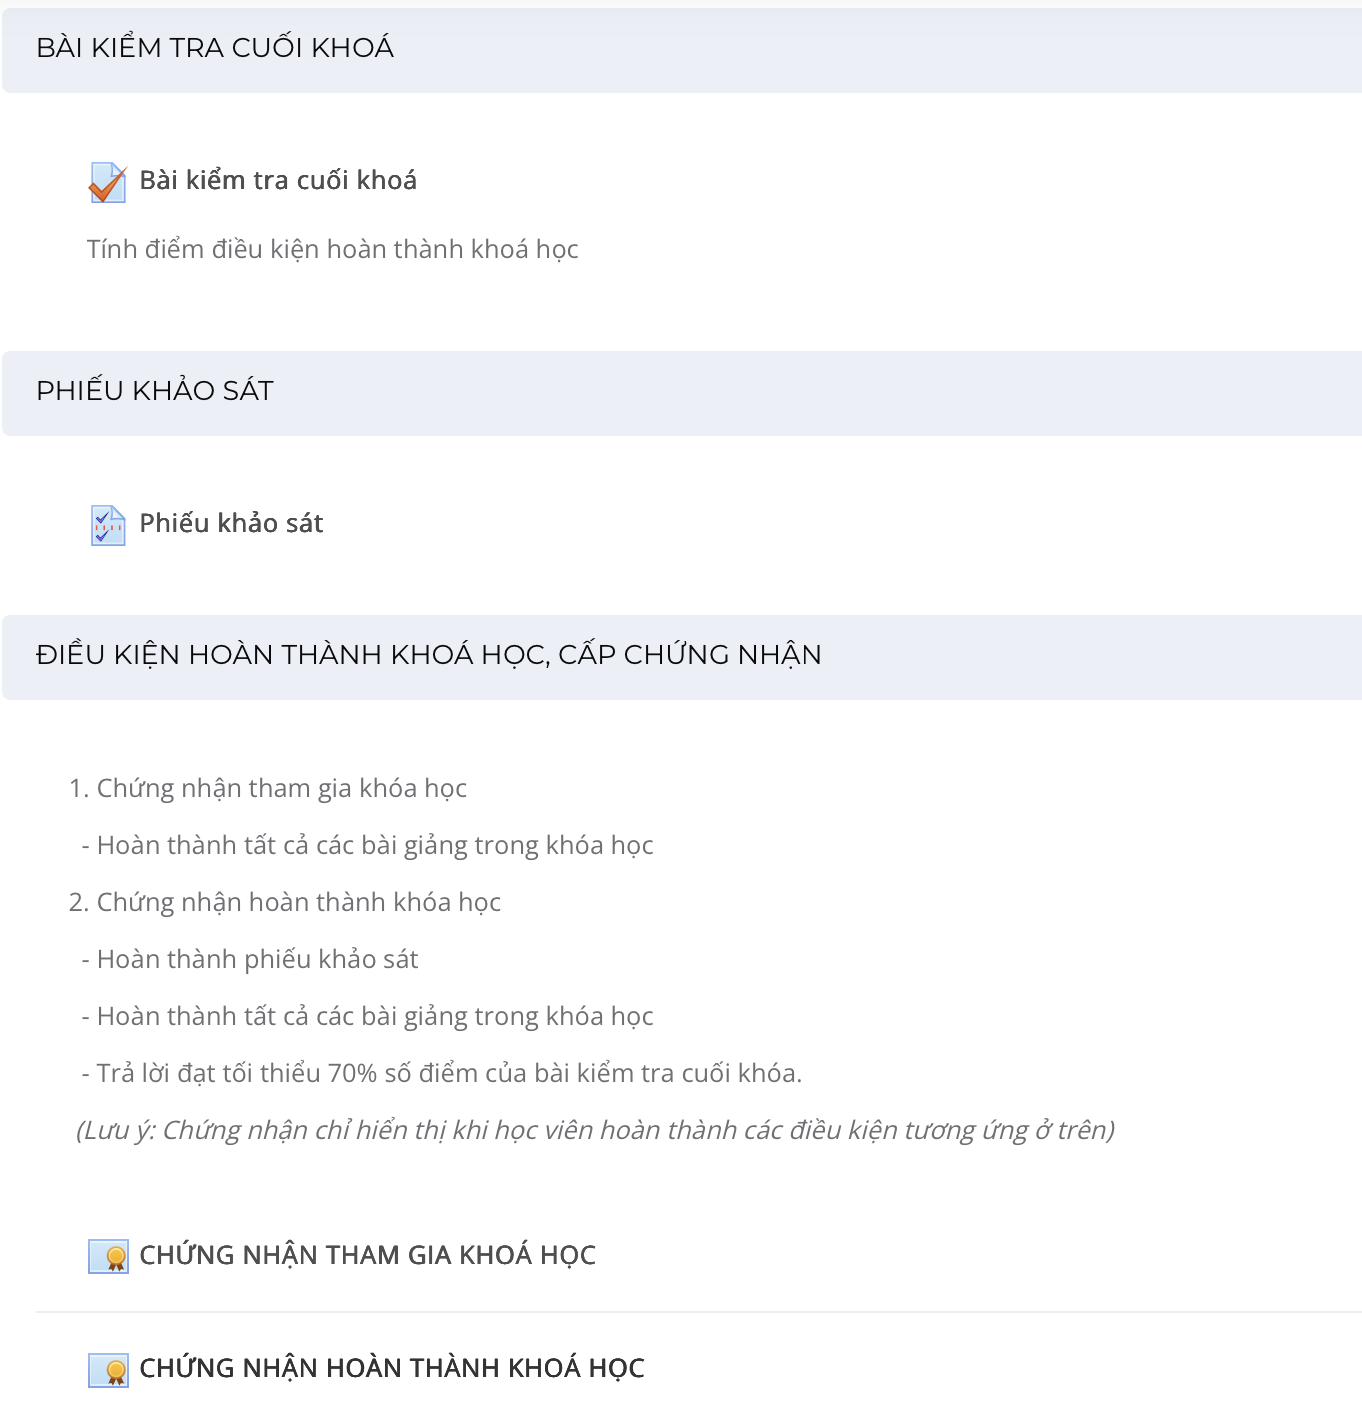Click the survey checklist icon
Viewport: 1362px width, 1408px height.
[108, 525]
